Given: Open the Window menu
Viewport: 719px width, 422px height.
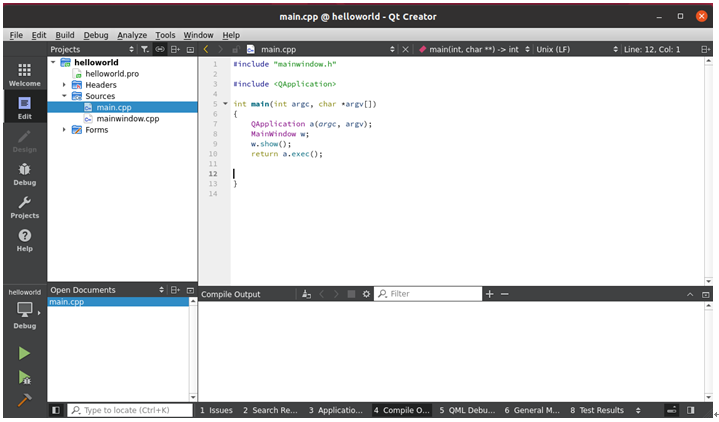Looking at the screenshot, I should tap(198, 35).
